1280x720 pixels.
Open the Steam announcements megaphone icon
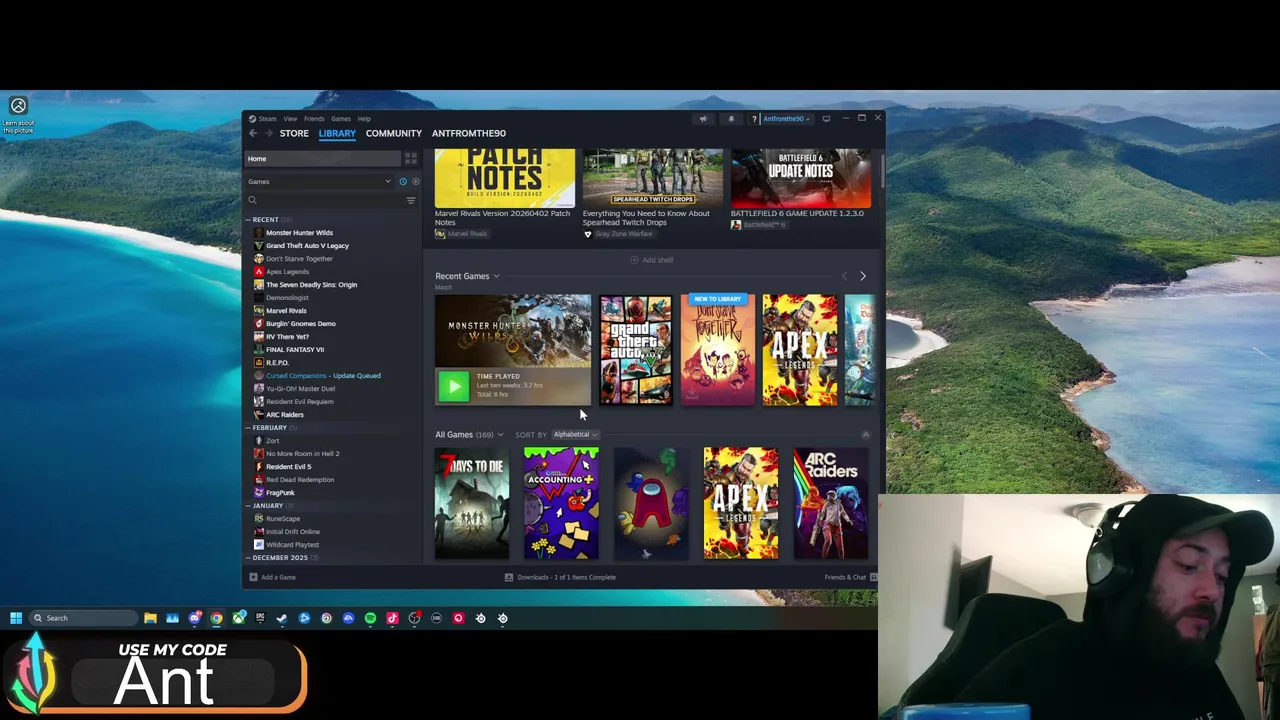coord(703,119)
